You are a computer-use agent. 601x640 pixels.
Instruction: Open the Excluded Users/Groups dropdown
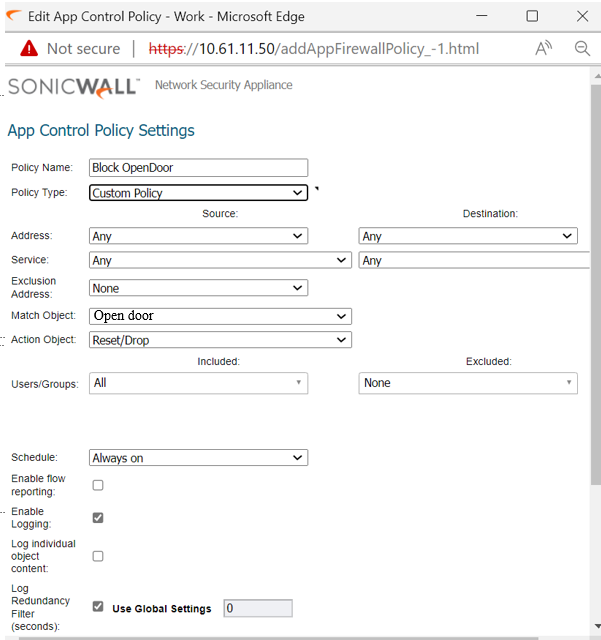(x=468, y=383)
